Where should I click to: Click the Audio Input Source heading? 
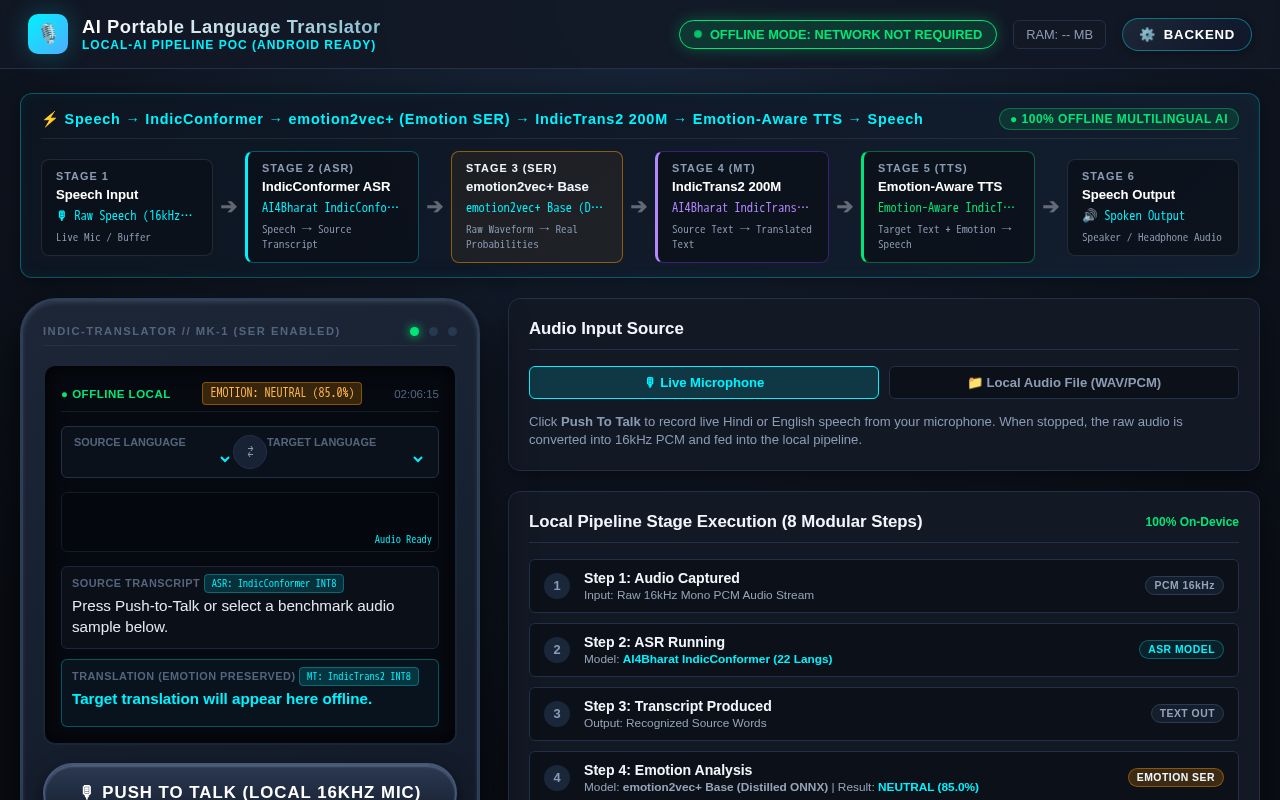(606, 328)
